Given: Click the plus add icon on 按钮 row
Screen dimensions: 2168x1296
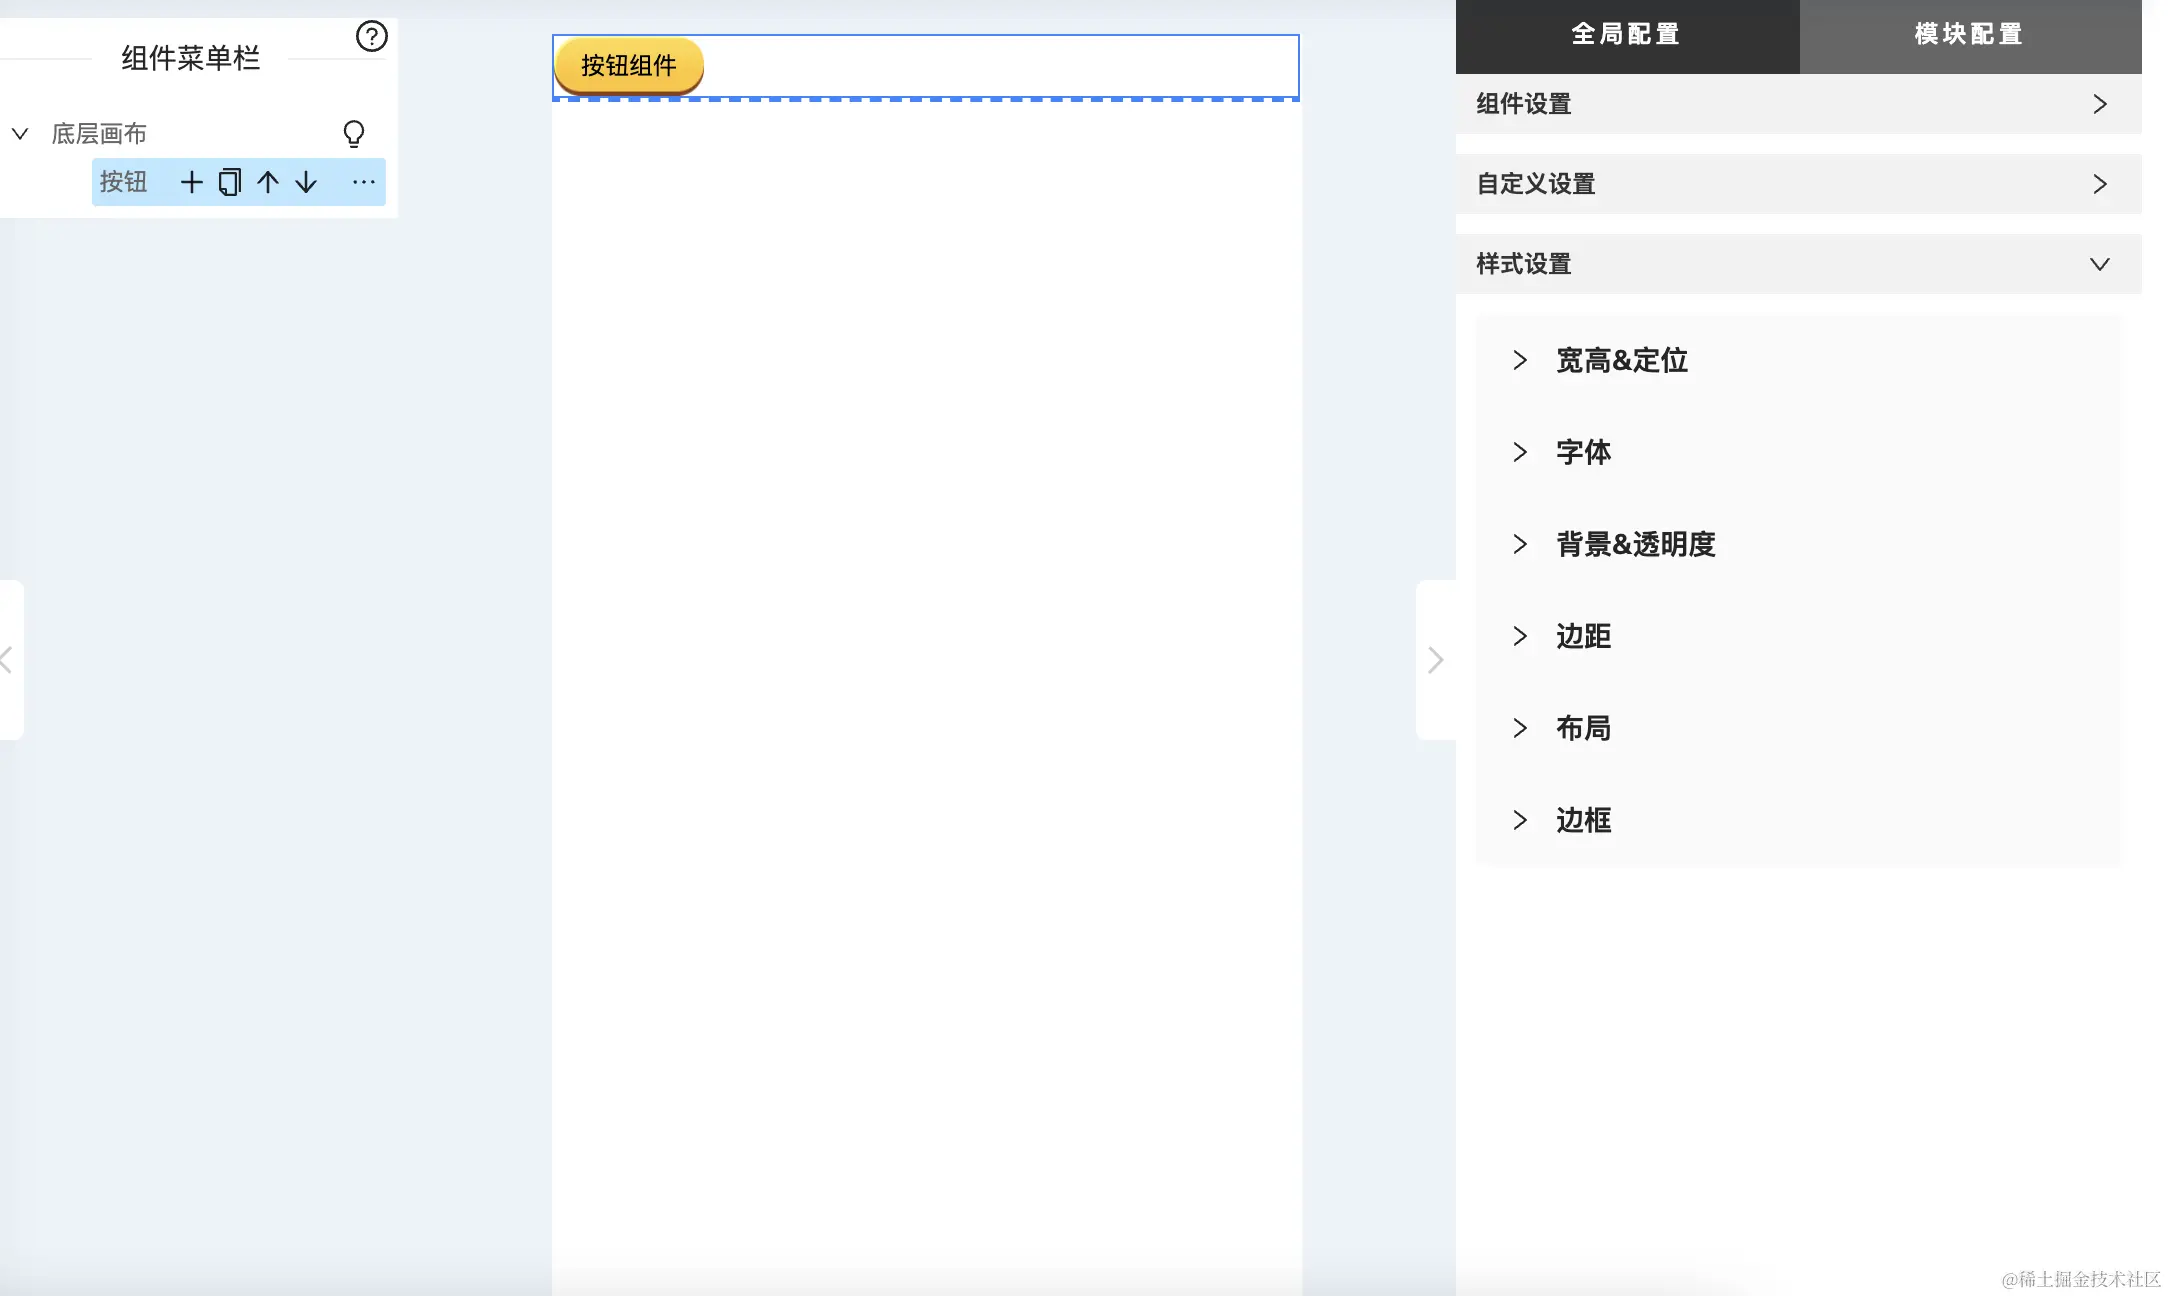Looking at the screenshot, I should 191,182.
